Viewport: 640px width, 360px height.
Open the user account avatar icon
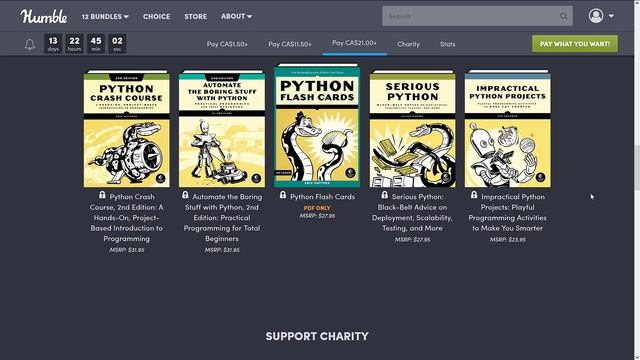point(596,16)
